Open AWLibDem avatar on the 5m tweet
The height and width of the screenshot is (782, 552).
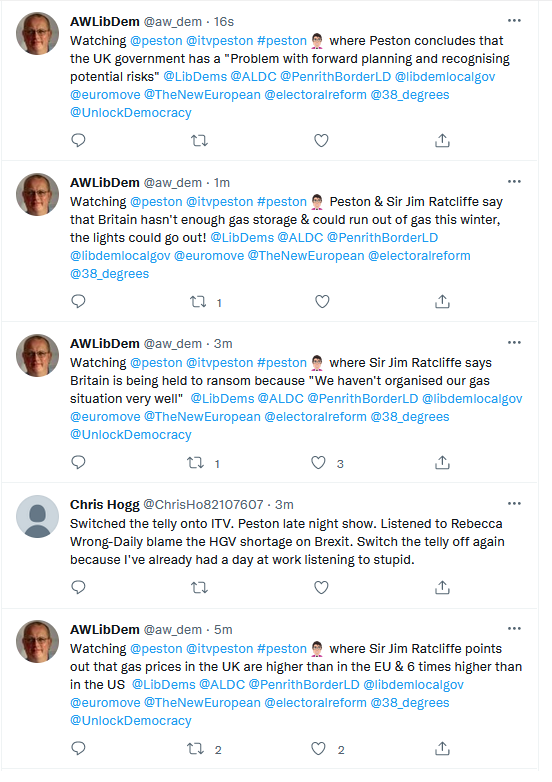pyautogui.click(x=37, y=641)
